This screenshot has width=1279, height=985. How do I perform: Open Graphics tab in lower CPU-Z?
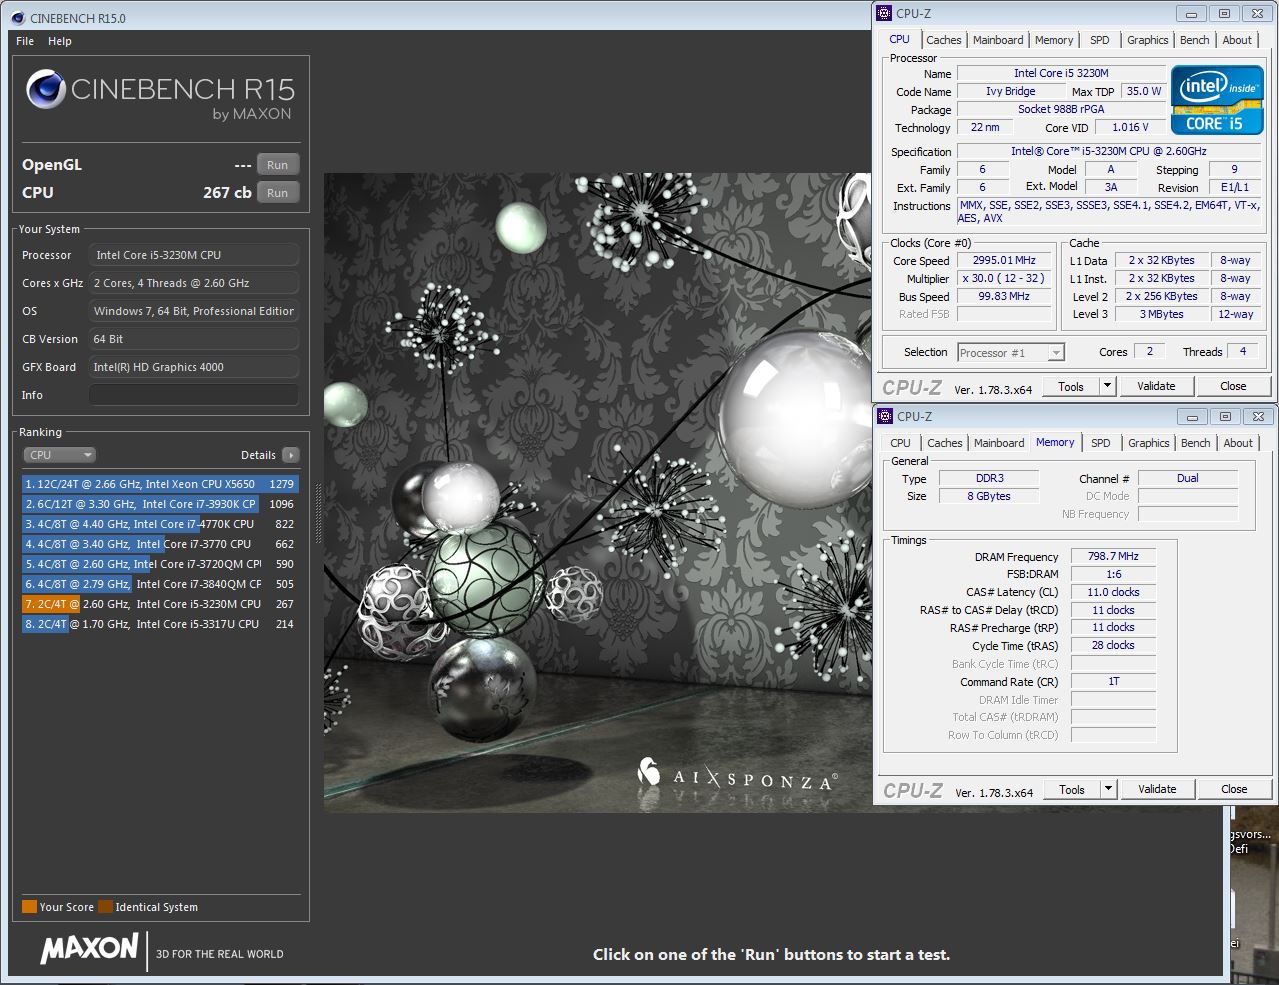(1148, 443)
